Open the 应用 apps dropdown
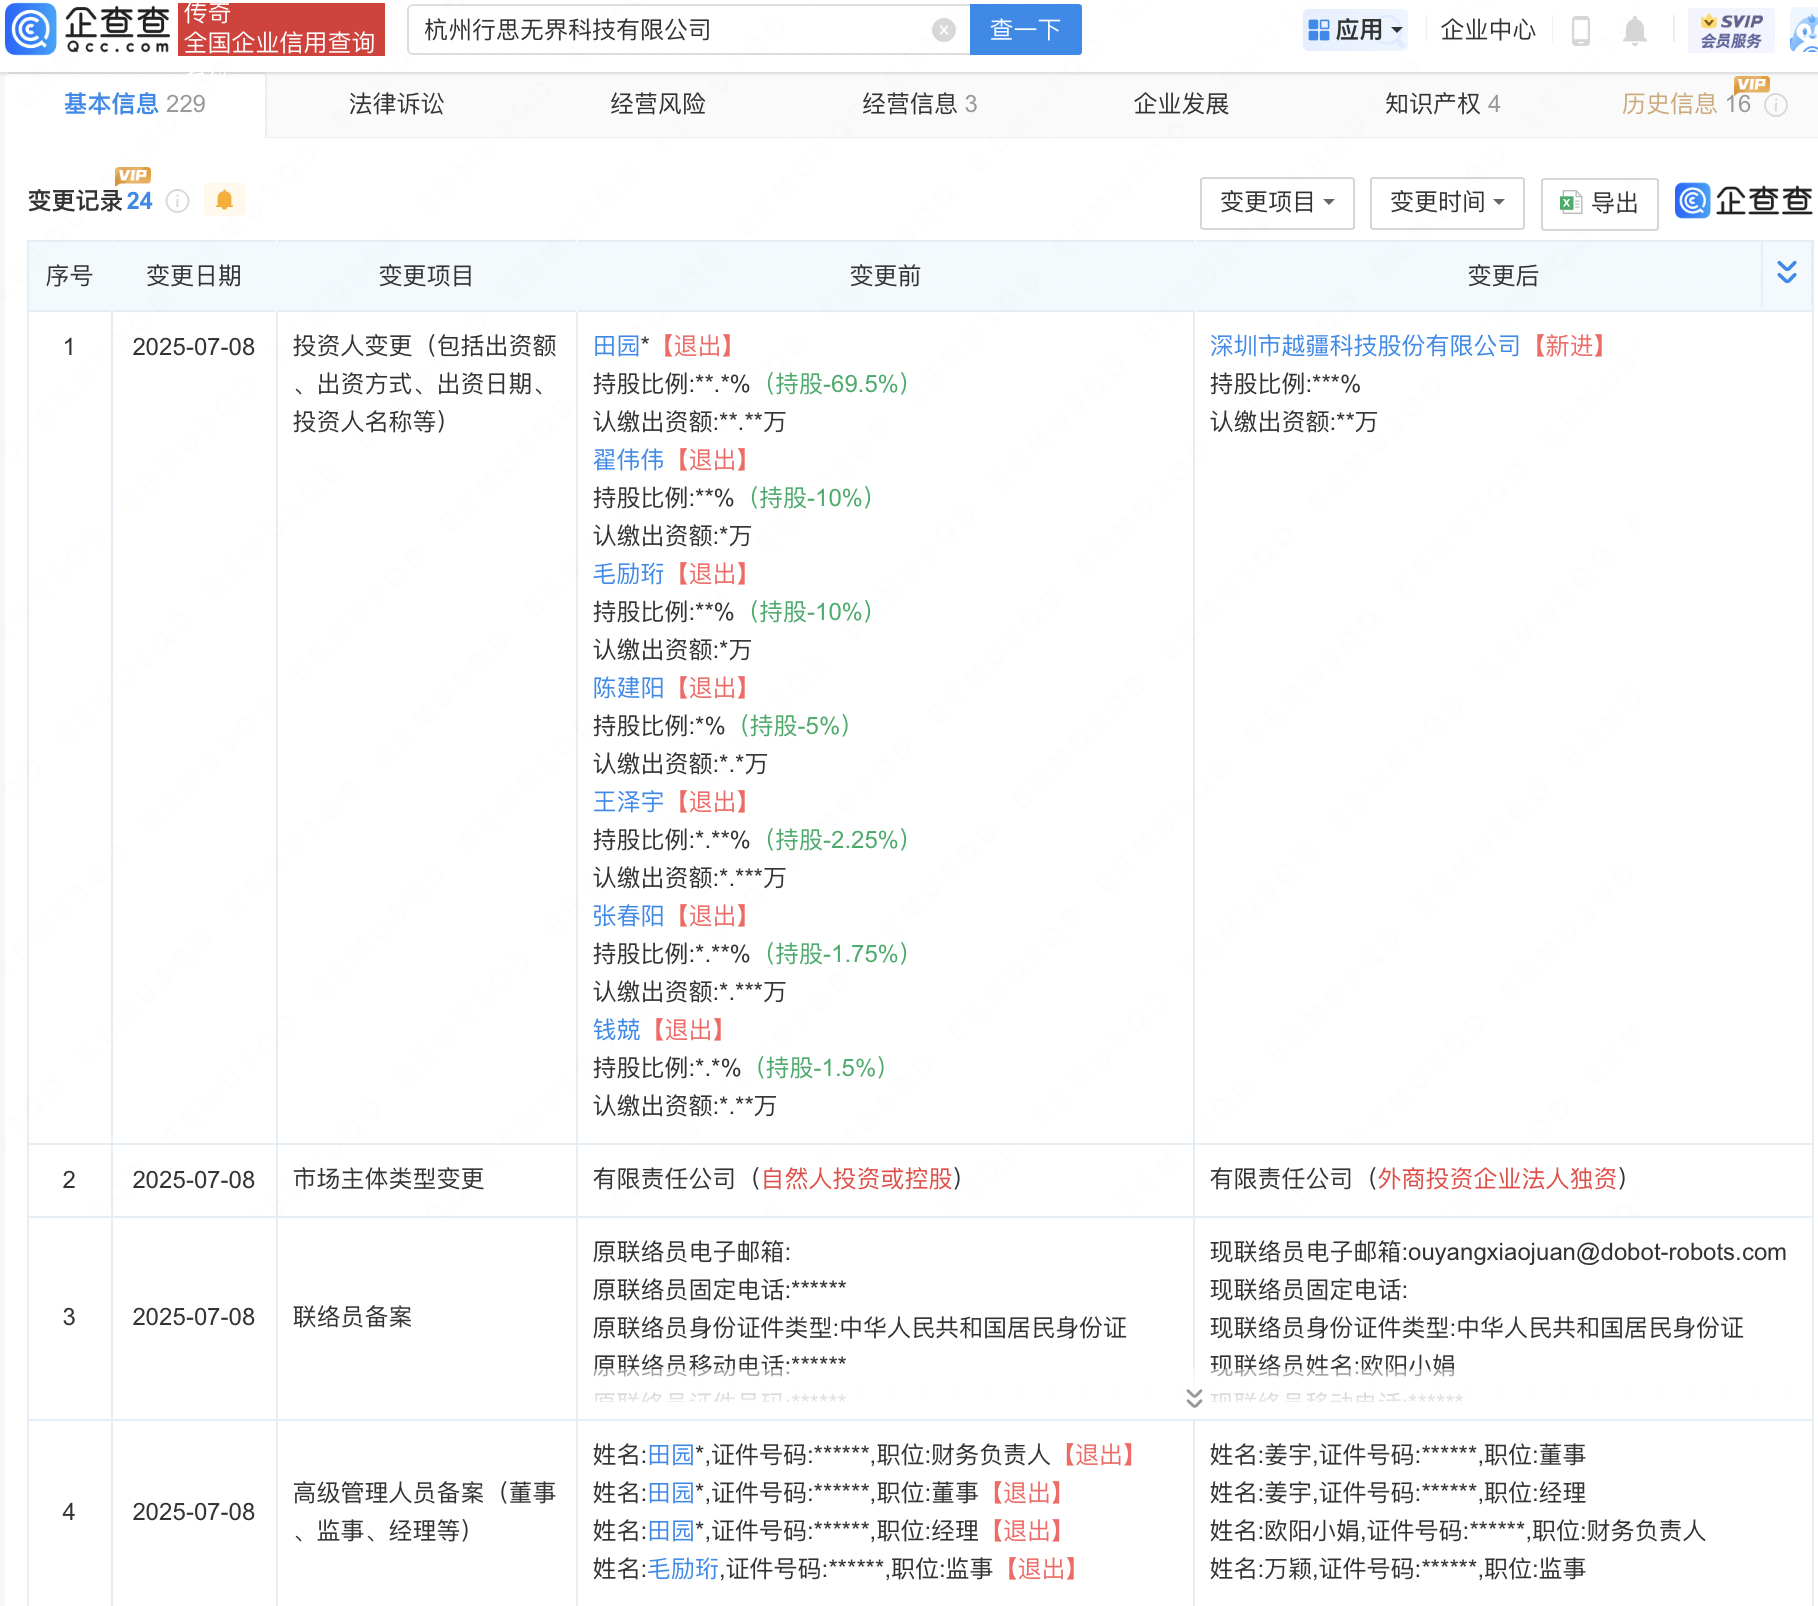This screenshot has height=1606, width=1818. (x=1355, y=30)
